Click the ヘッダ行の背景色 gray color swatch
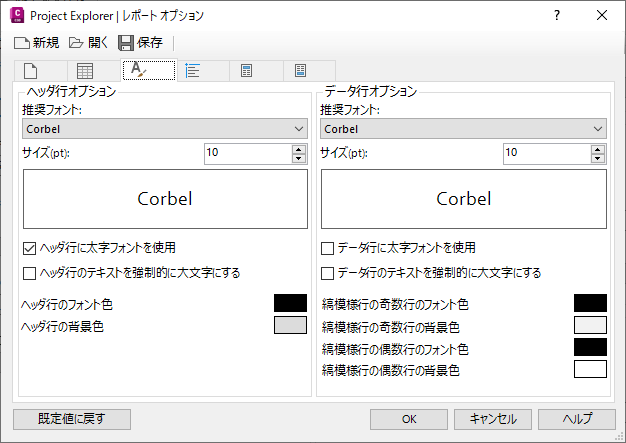The height and width of the screenshot is (443, 626). tap(290, 325)
